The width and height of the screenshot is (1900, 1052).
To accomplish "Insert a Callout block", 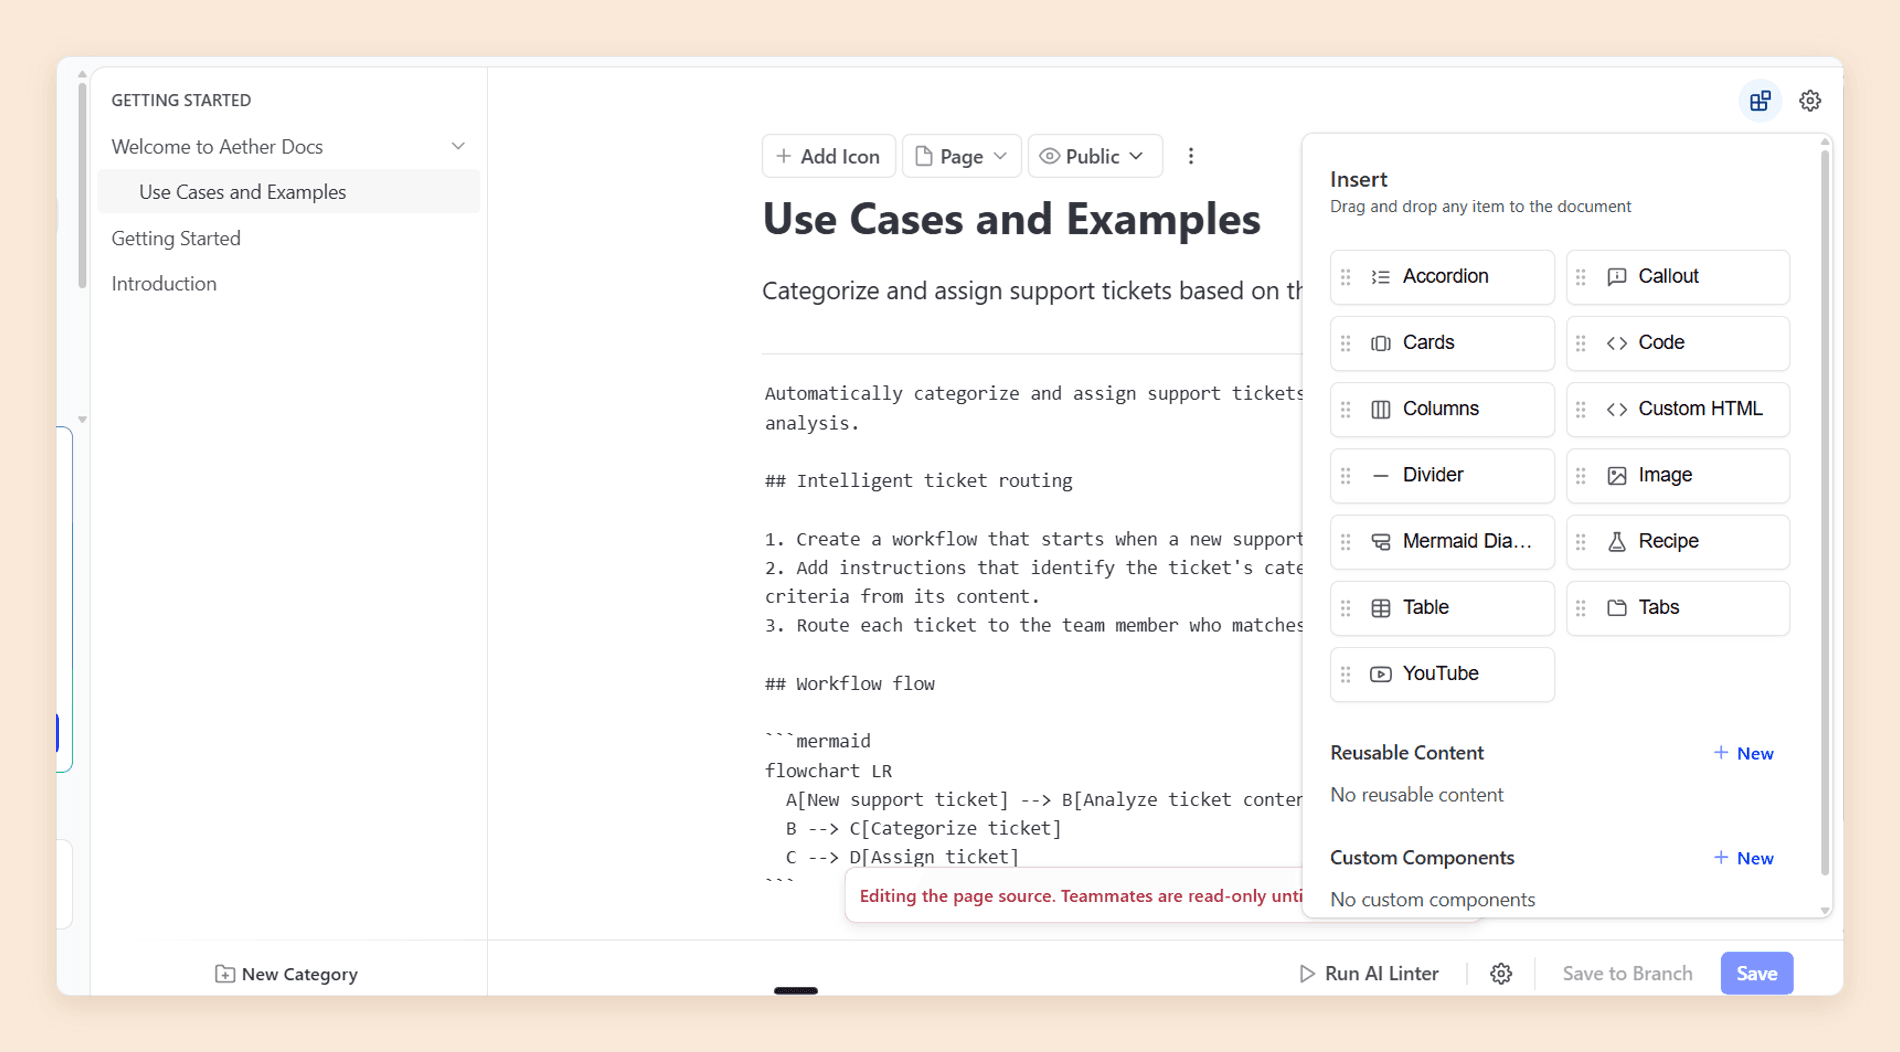I will coord(1678,277).
